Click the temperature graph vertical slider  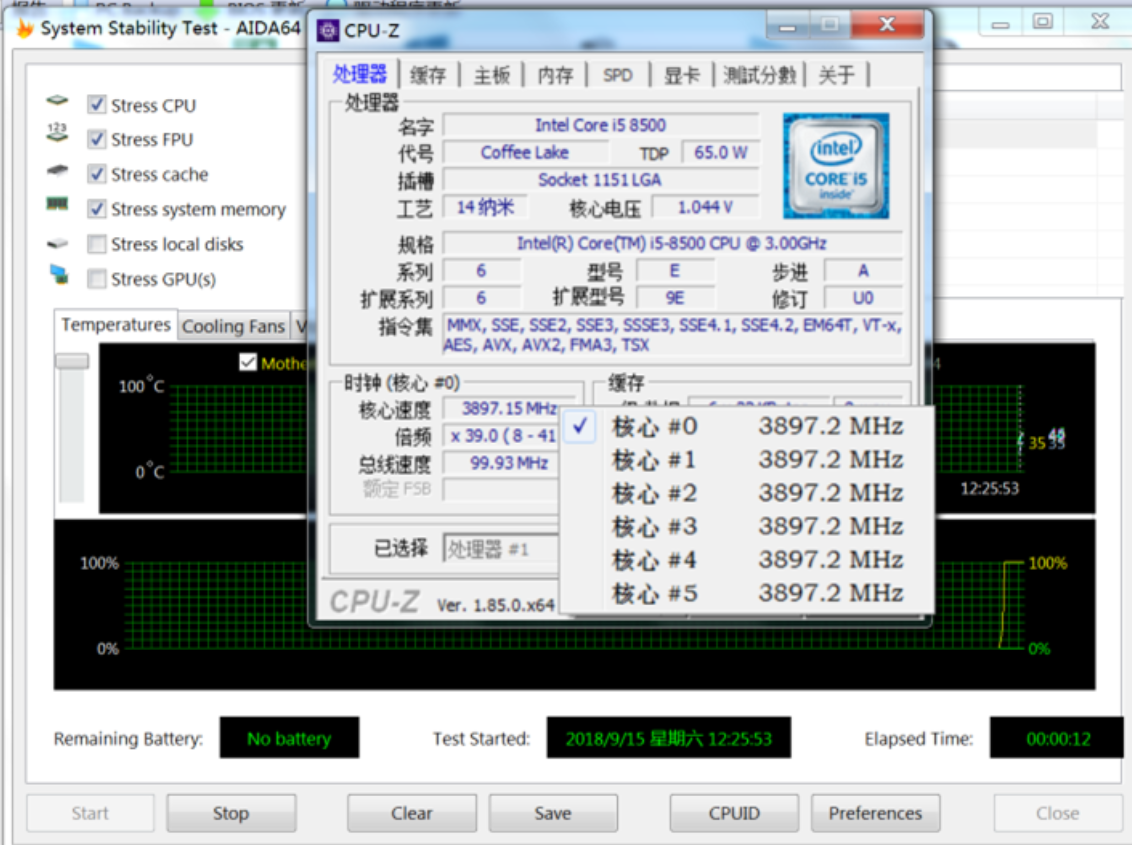[72, 362]
